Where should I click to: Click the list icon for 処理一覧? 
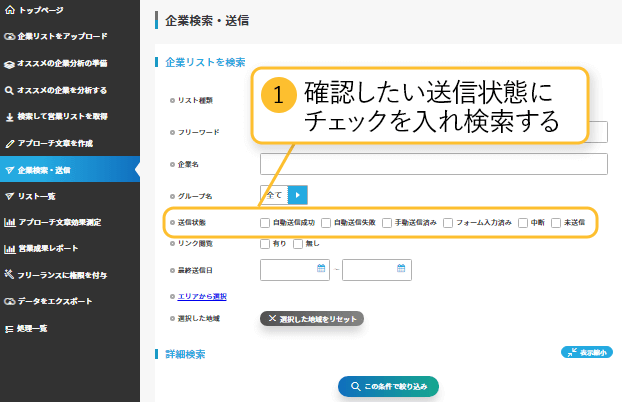click(9, 329)
